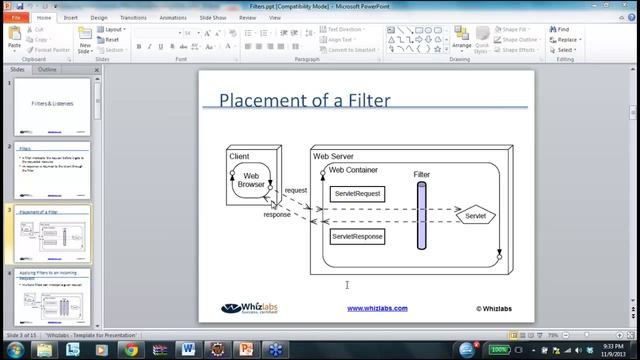Switch to the Transitions ribbon tab
This screenshot has height=360, width=640.
(x=133, y=18)
